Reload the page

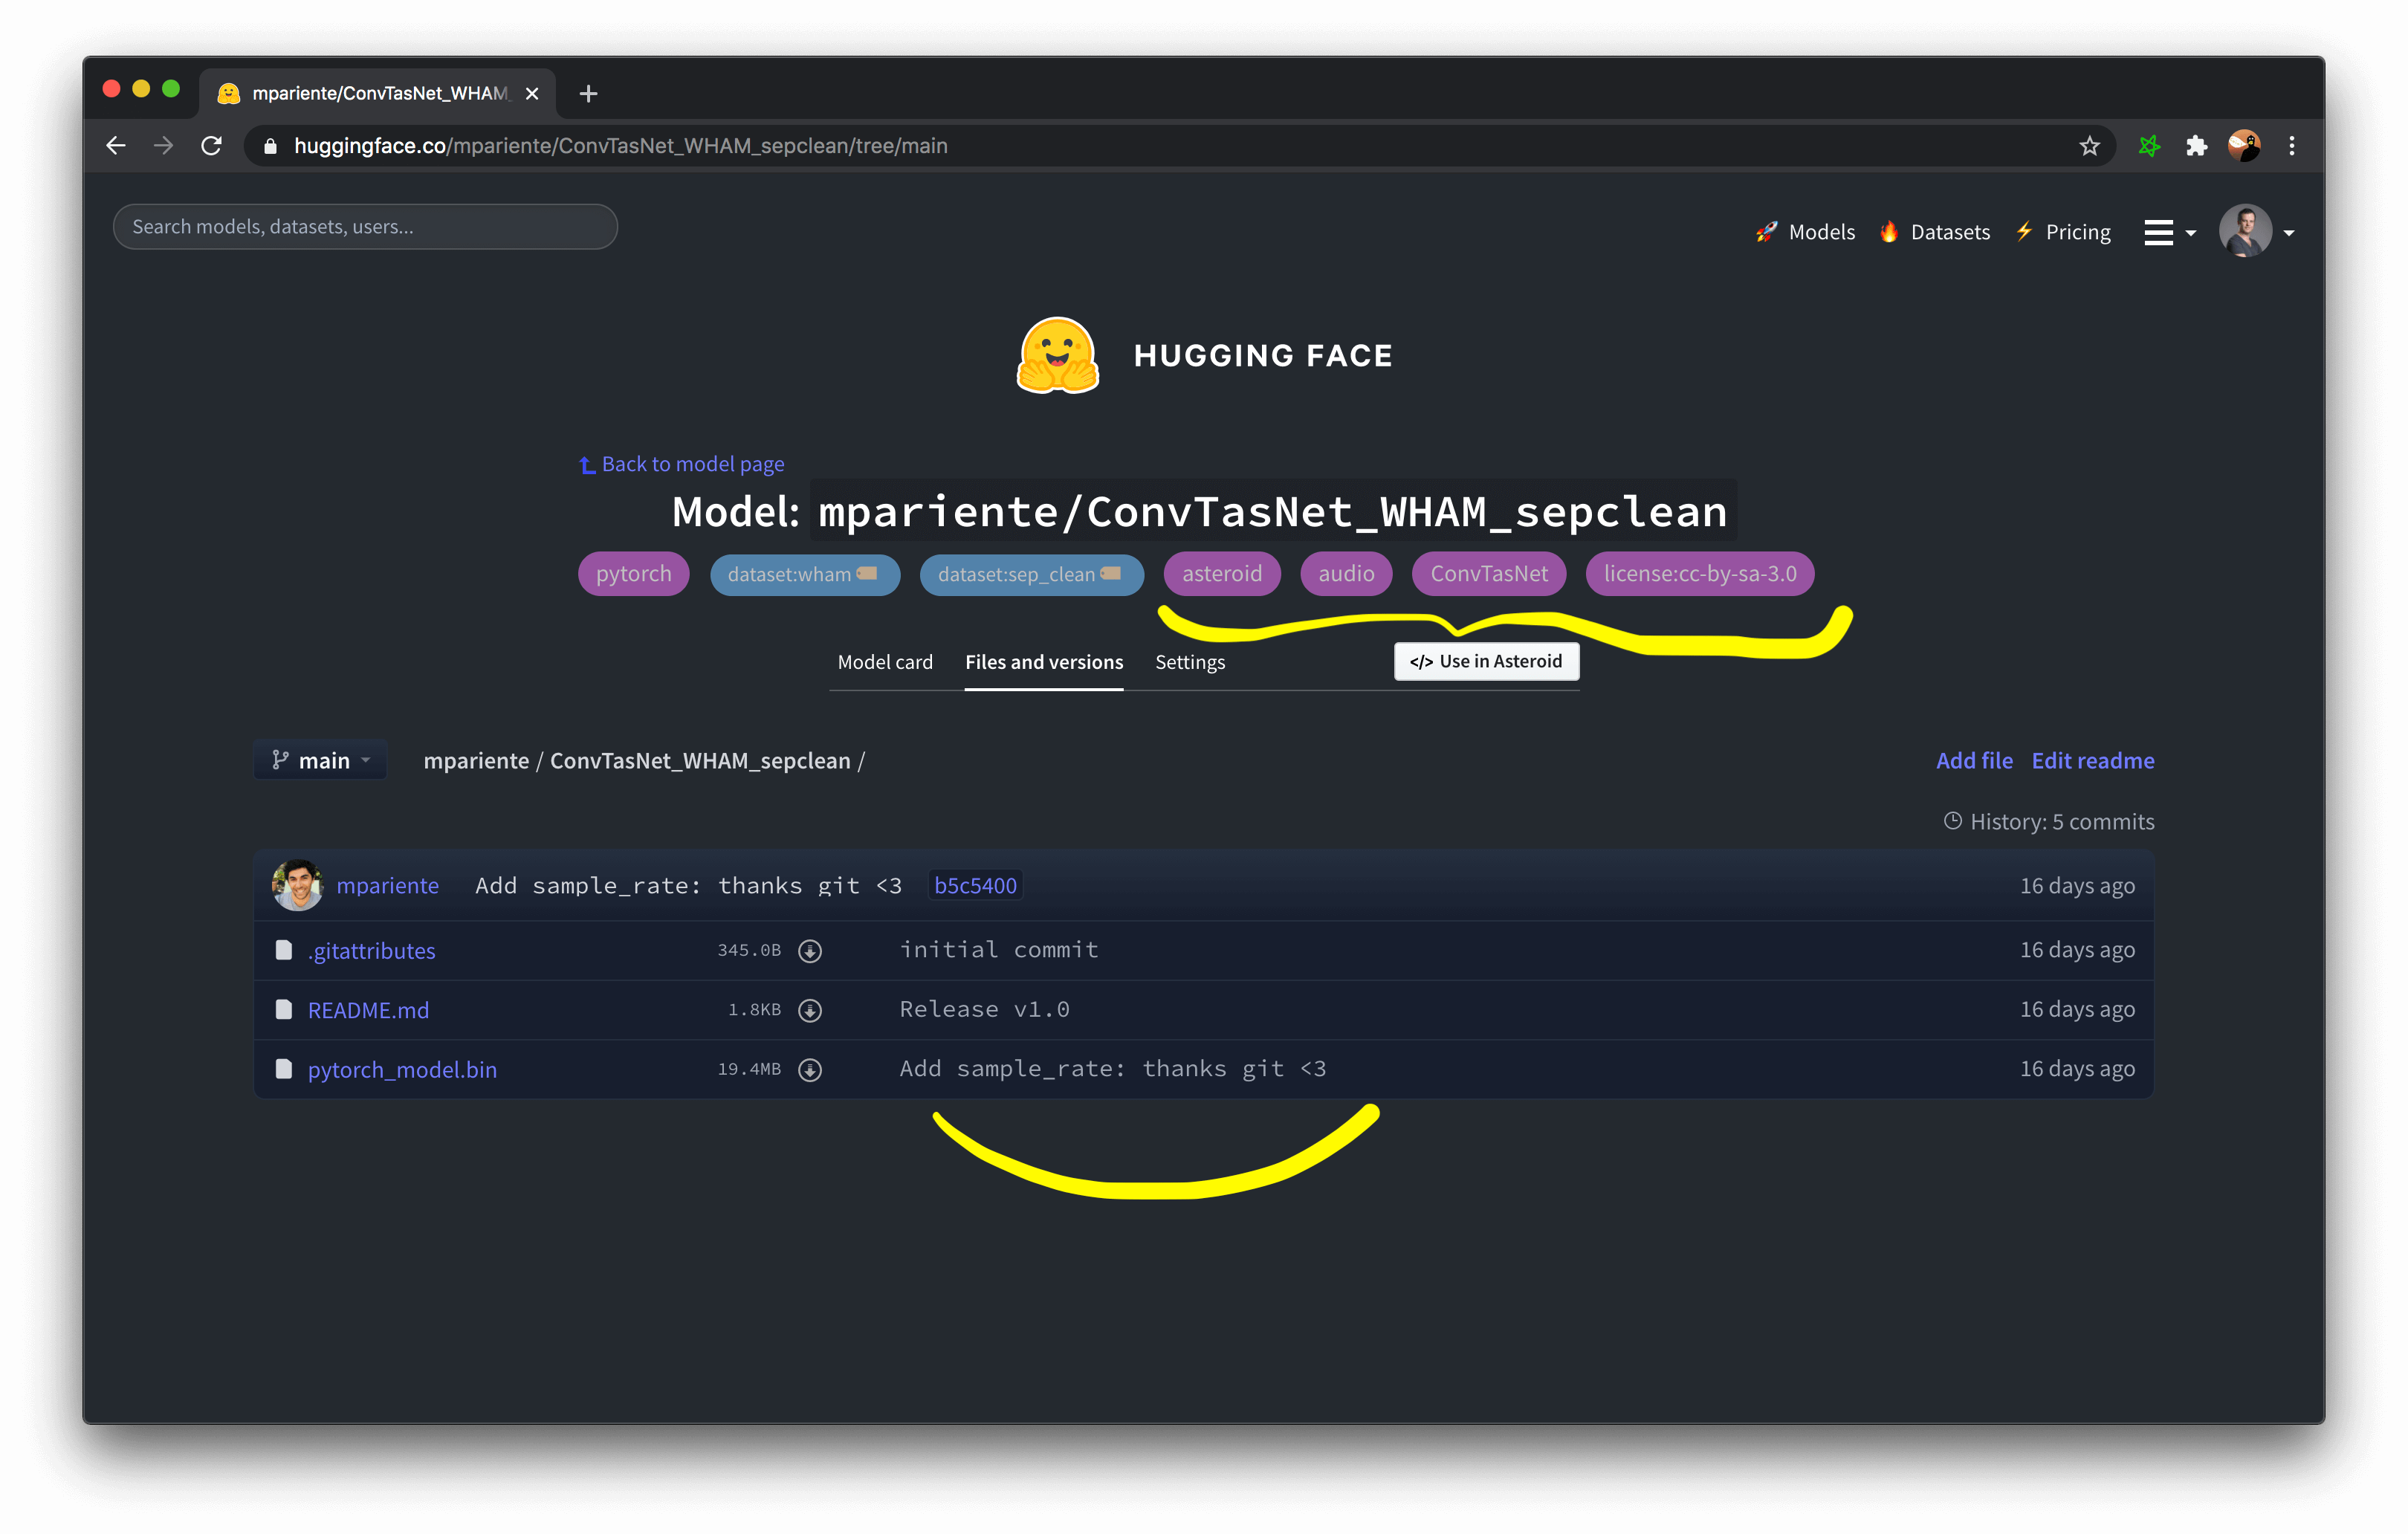pyautogui.click(x=211, y=146)
